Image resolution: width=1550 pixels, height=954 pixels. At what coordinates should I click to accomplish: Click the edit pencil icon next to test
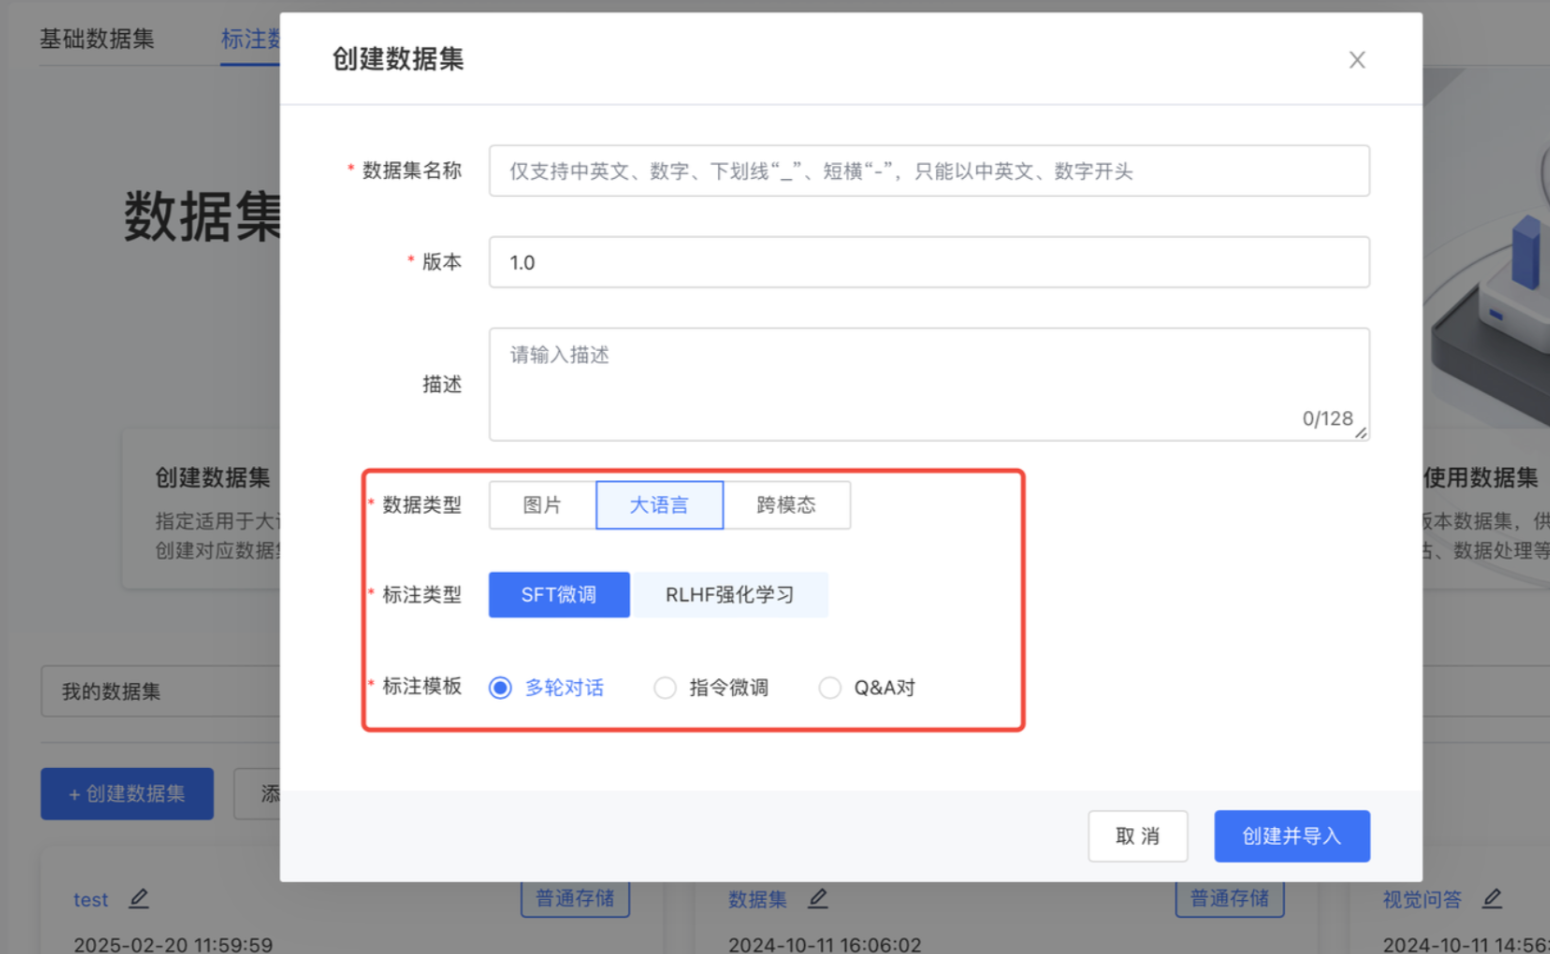pyautogui.click(x=139, y=899)
